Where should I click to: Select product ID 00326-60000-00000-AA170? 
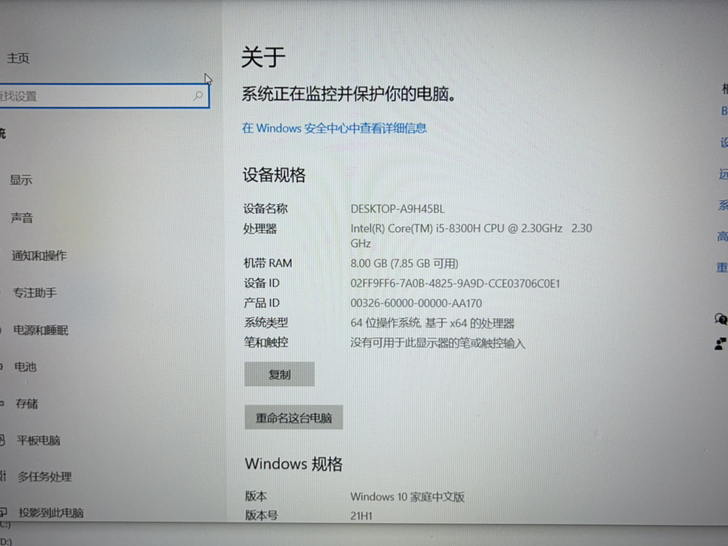[x=416, y=303]
